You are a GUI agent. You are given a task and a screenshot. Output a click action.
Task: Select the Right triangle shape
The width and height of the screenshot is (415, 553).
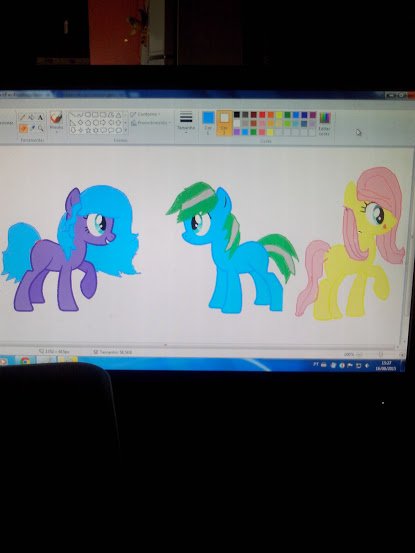coord(73,123)
